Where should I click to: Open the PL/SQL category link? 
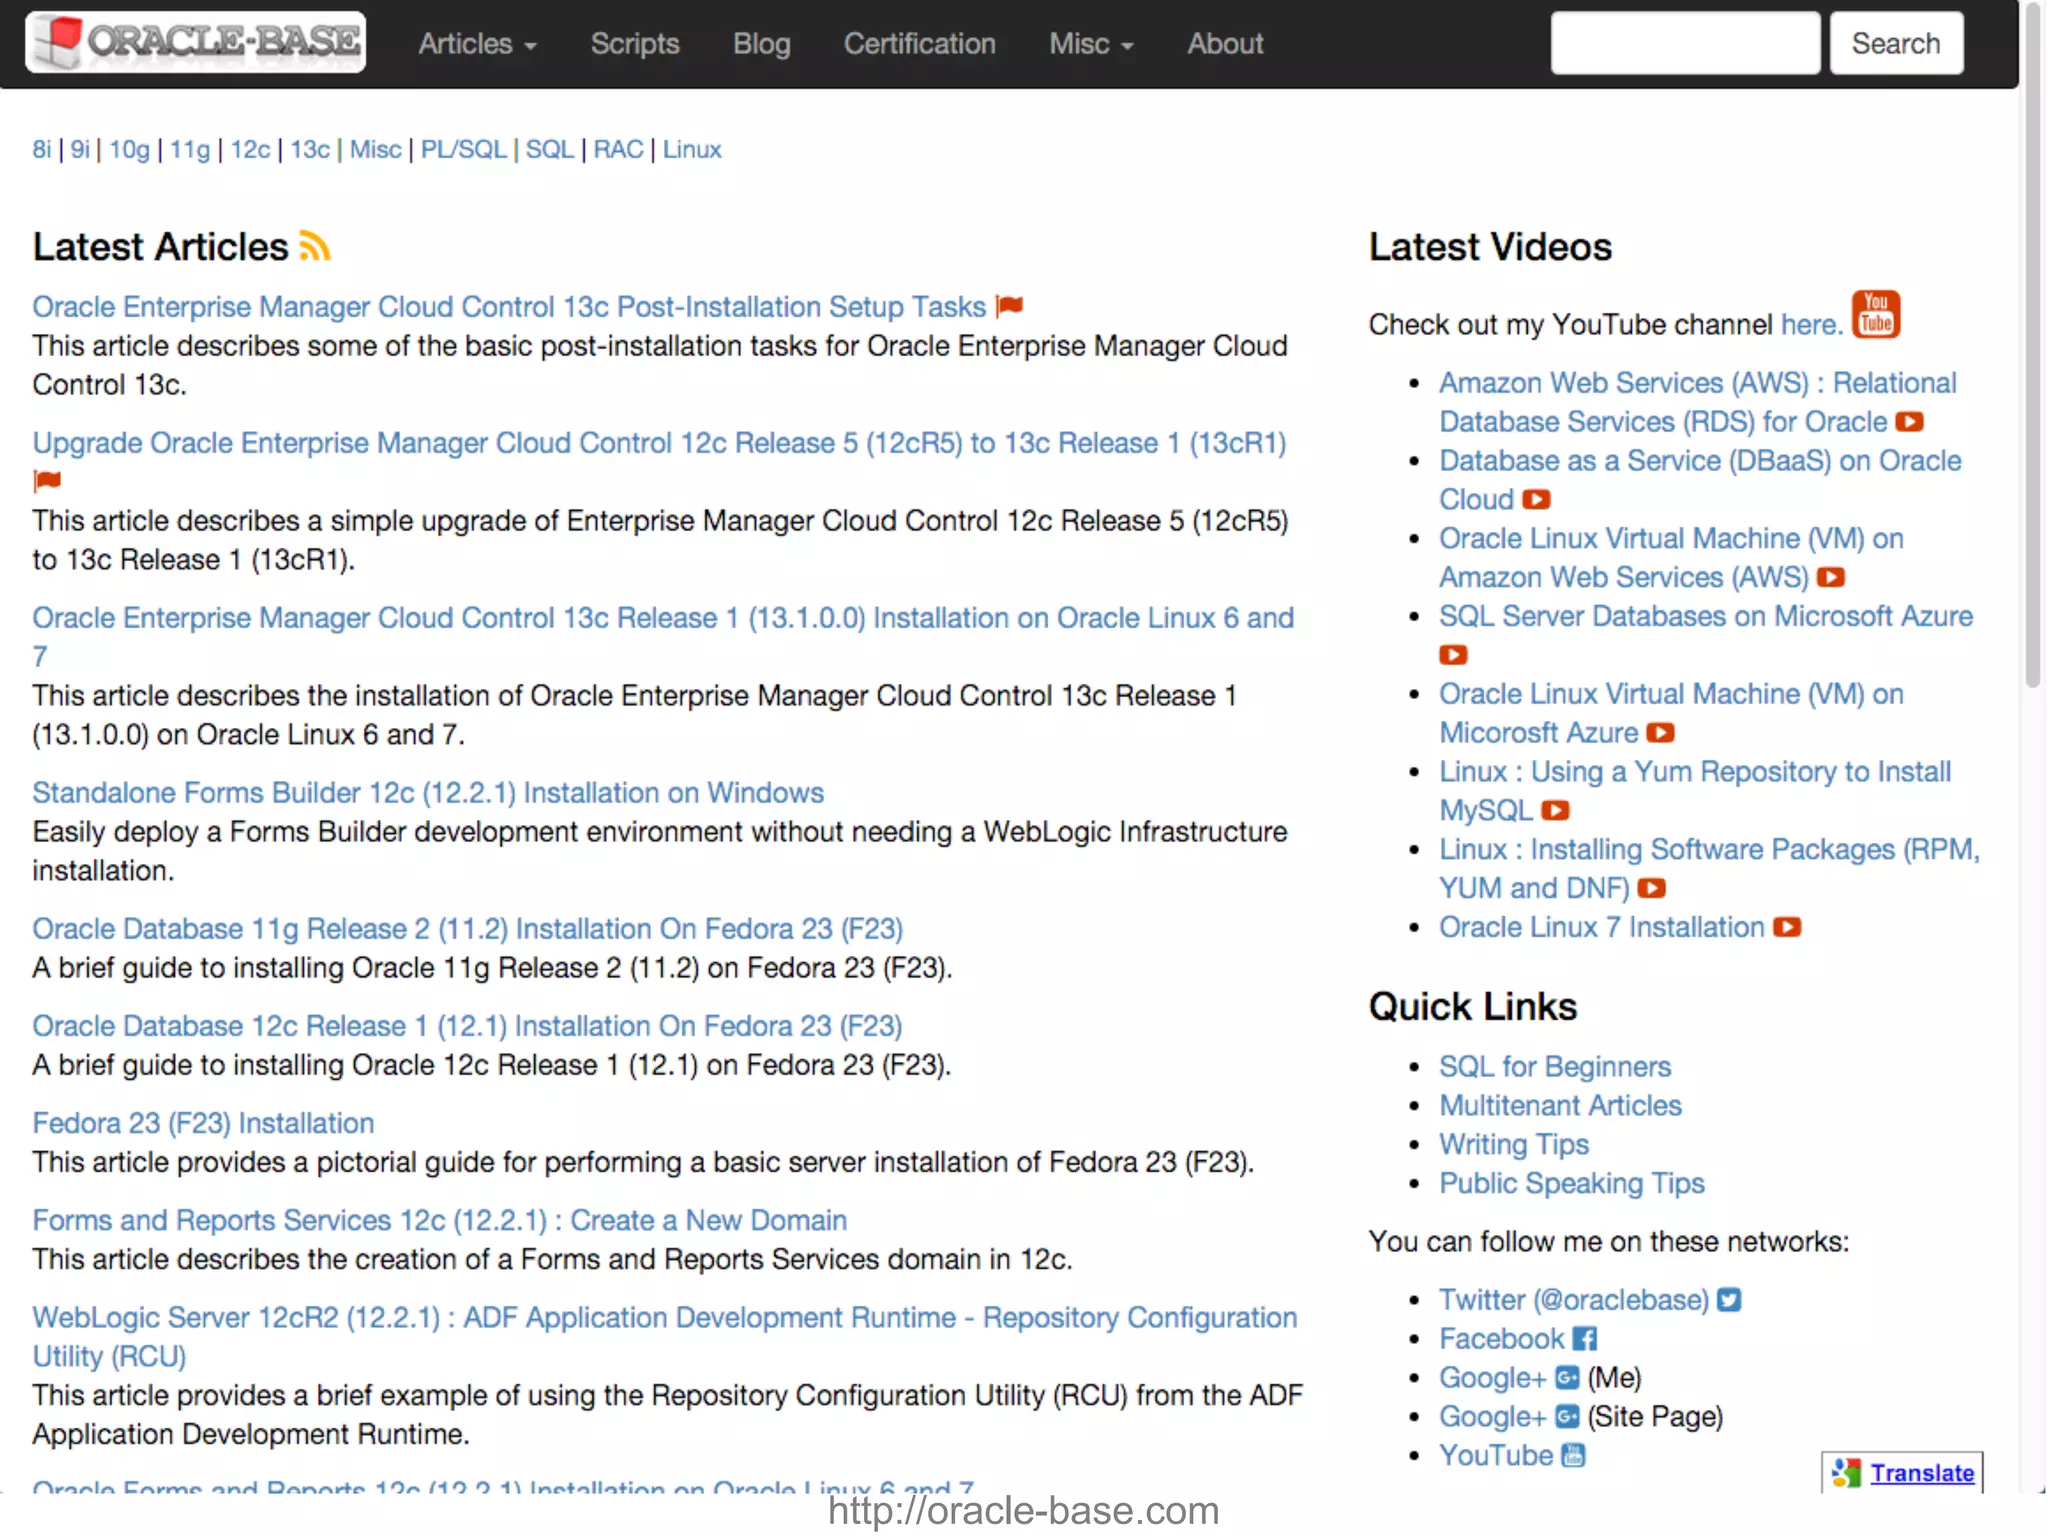[x=463, y=149]
